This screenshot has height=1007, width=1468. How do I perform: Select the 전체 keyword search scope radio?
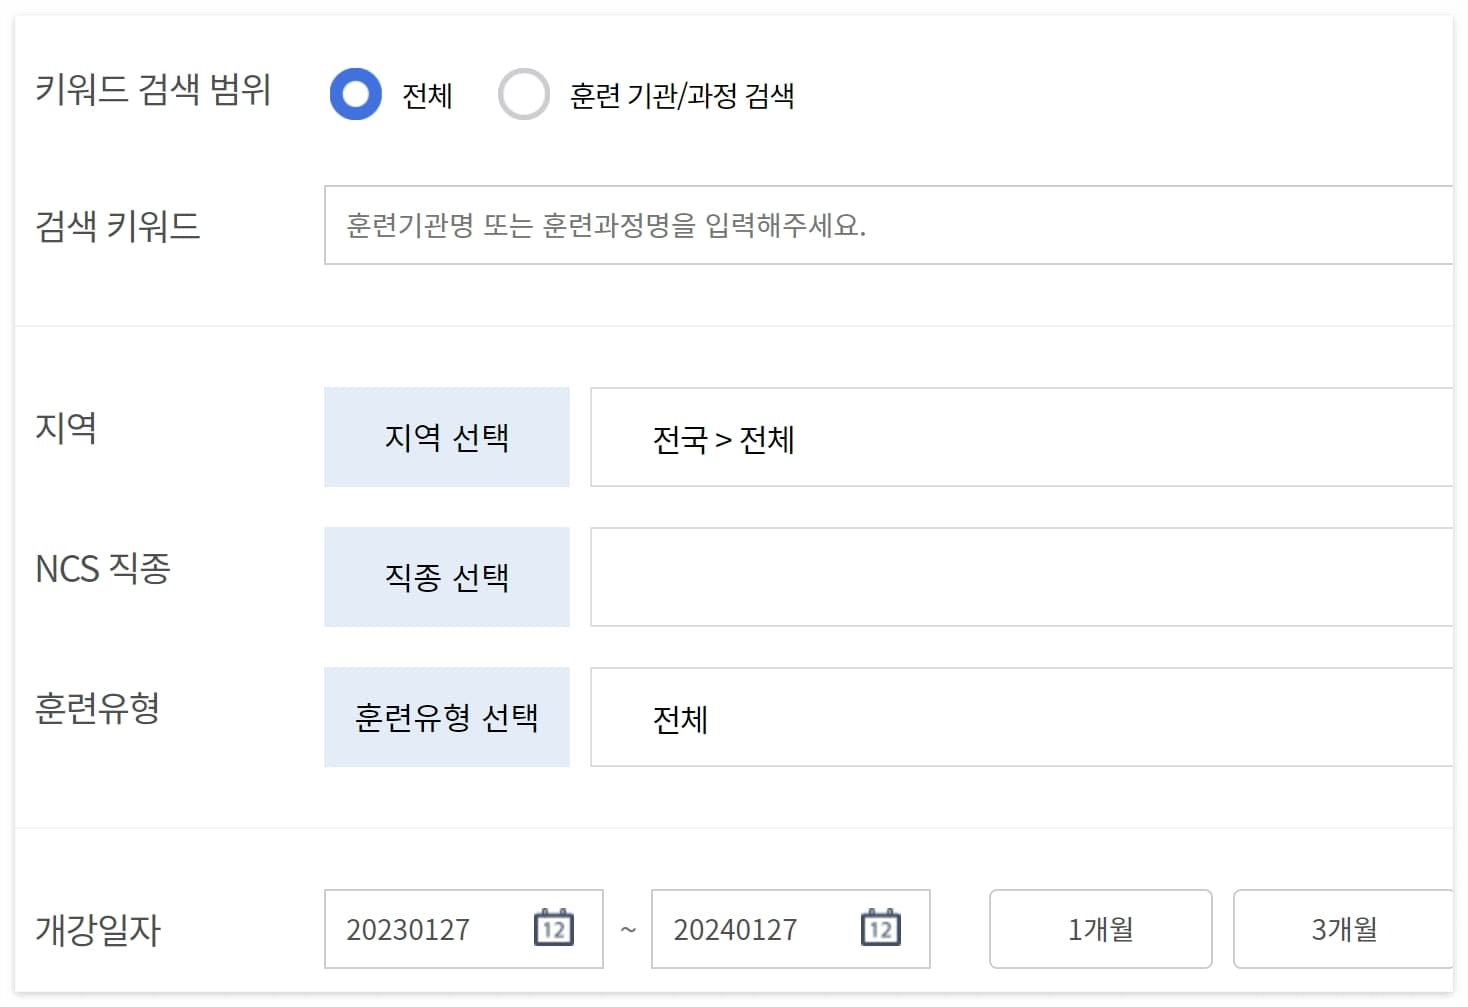pyautogui.click(x=355, y=94)
